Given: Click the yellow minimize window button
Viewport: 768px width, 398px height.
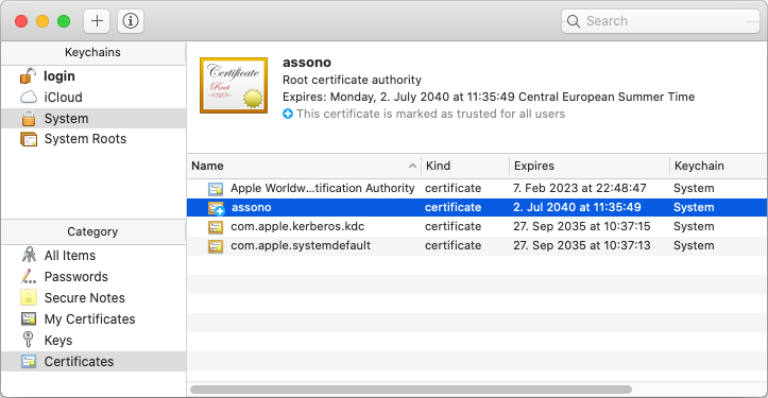Looking at the screenshot, I should click(x=43, y=21).
